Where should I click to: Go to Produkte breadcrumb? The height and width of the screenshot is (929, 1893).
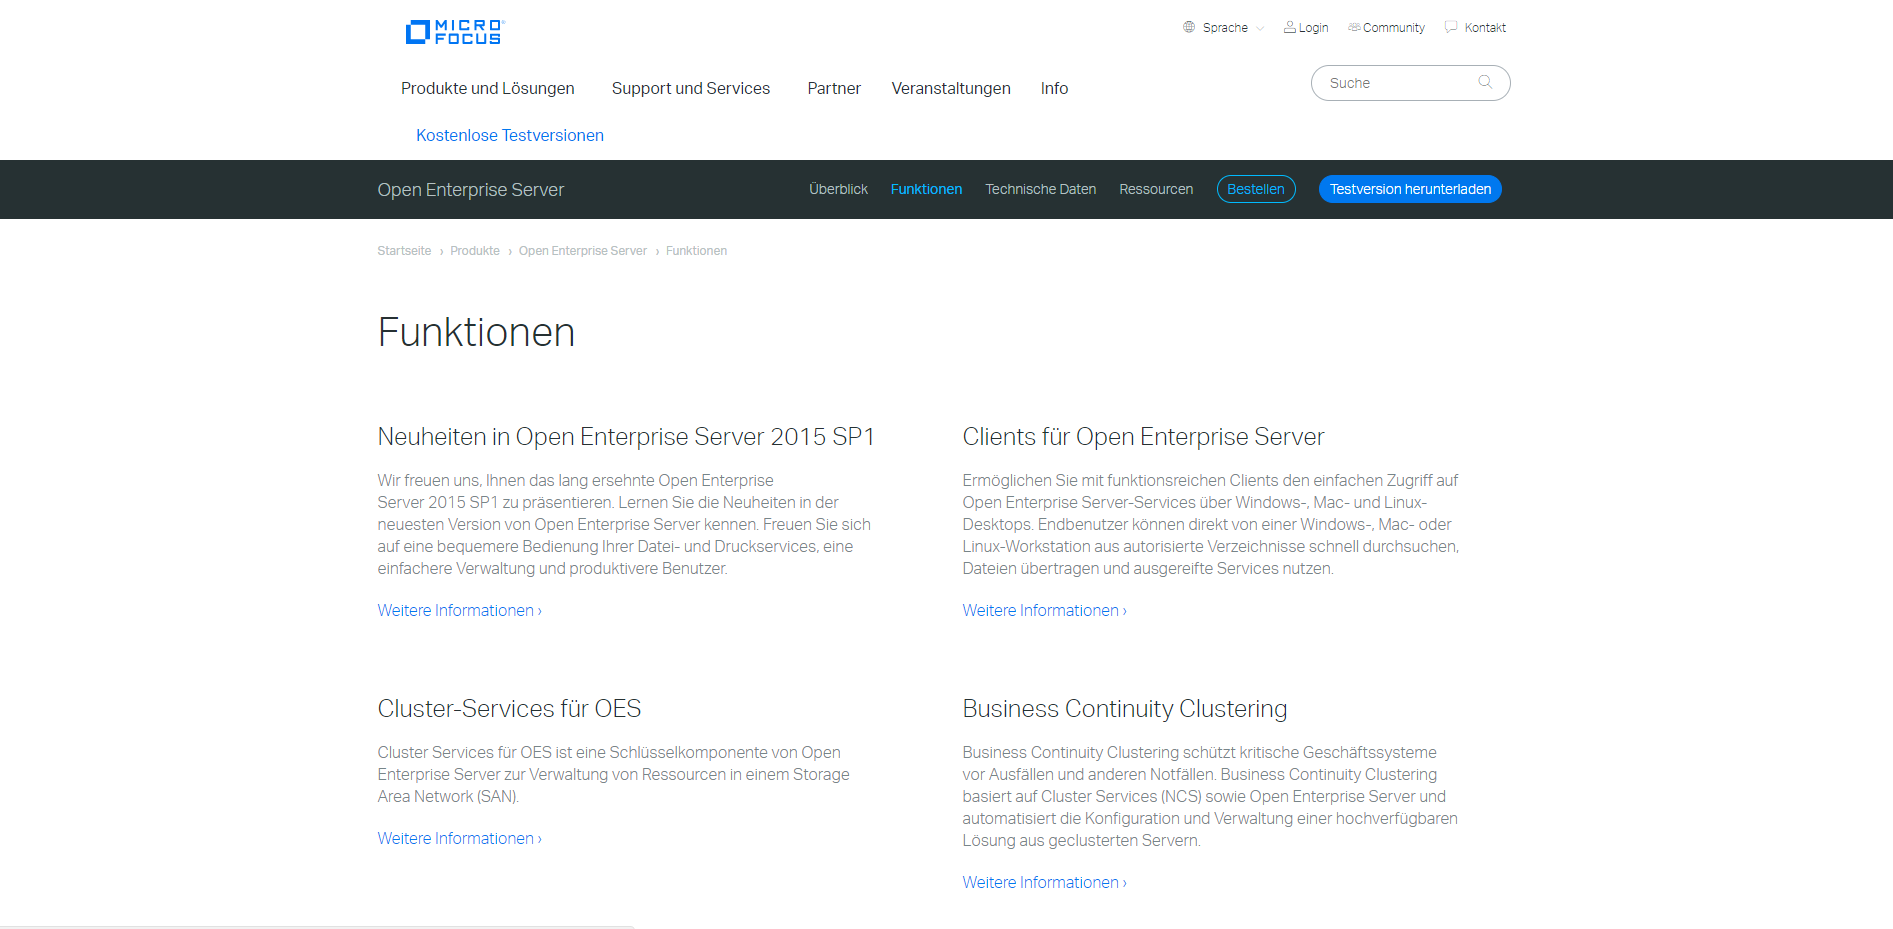tap(475, 251)
